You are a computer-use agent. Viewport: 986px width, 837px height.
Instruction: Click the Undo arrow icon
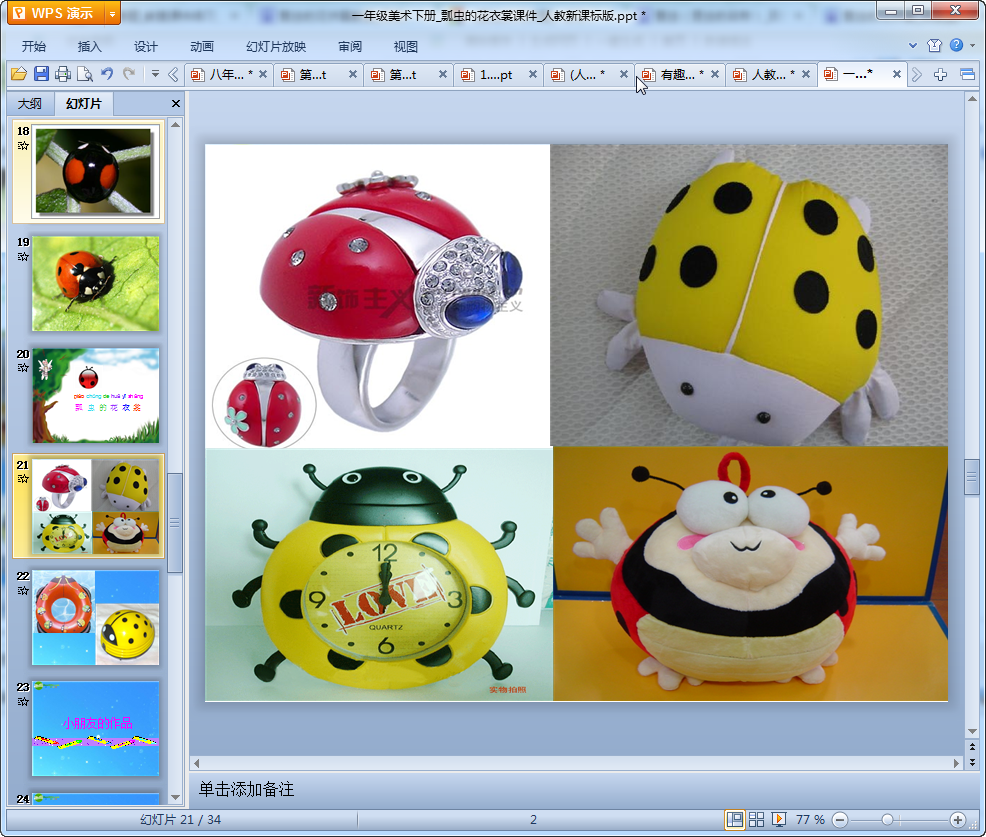[107, 74]
